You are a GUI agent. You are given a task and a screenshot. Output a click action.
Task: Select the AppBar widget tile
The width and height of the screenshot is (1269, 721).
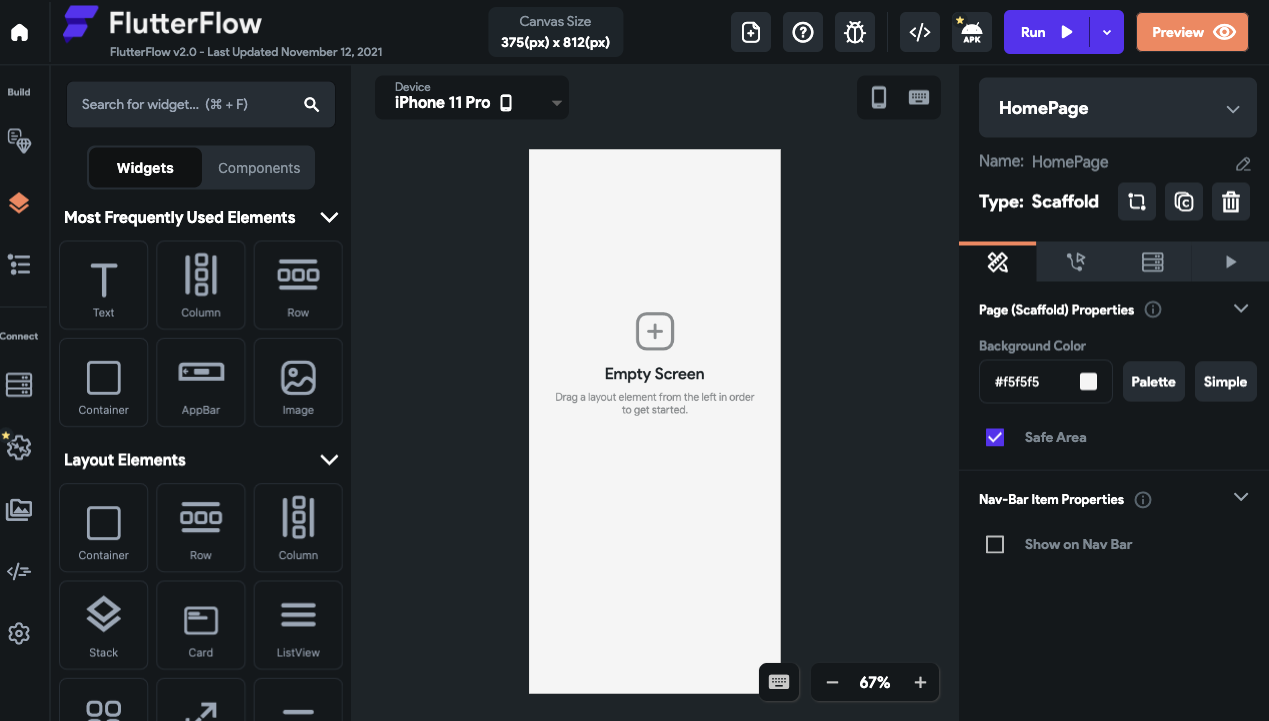coord(201,383)
